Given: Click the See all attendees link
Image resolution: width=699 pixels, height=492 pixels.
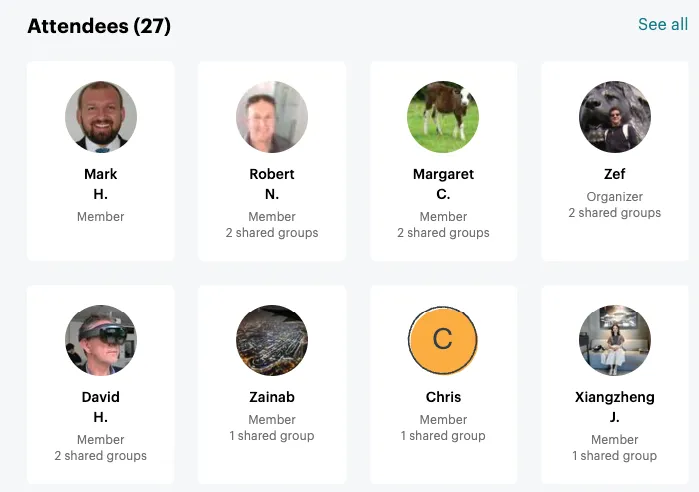Looking at the screenshot, I should tap(663, 24).
